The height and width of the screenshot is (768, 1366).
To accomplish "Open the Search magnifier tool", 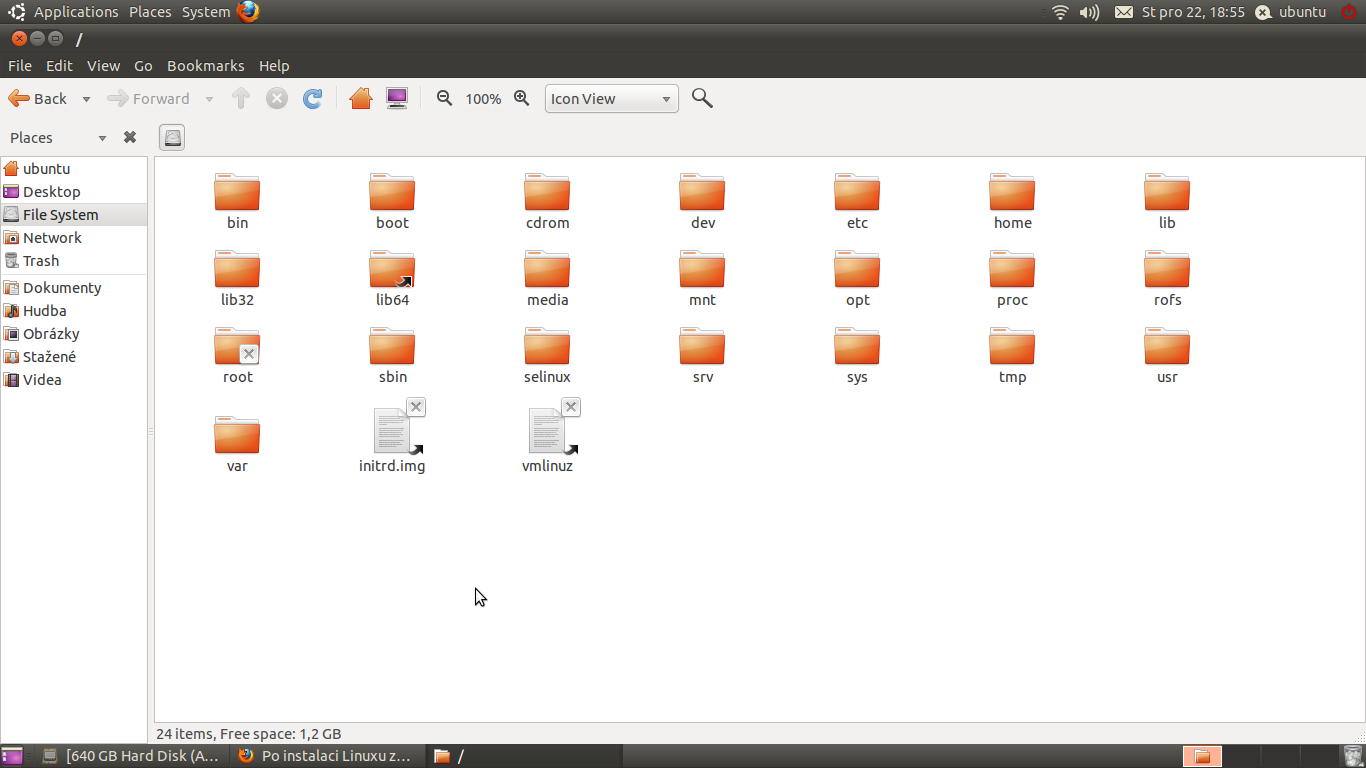I will tap(702, 98).
